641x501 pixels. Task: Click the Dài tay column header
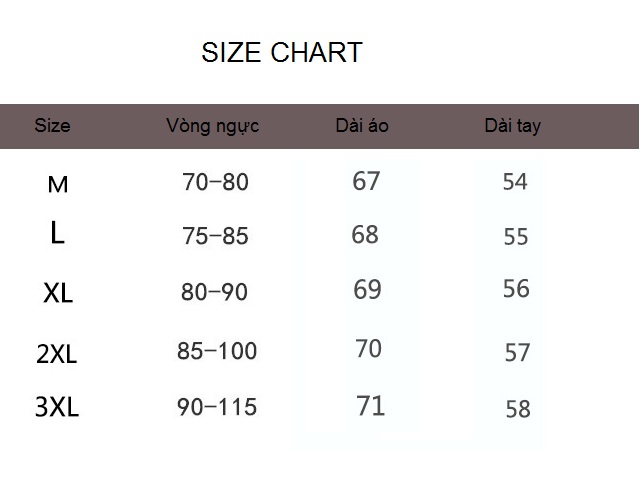(x=513, y=126)
